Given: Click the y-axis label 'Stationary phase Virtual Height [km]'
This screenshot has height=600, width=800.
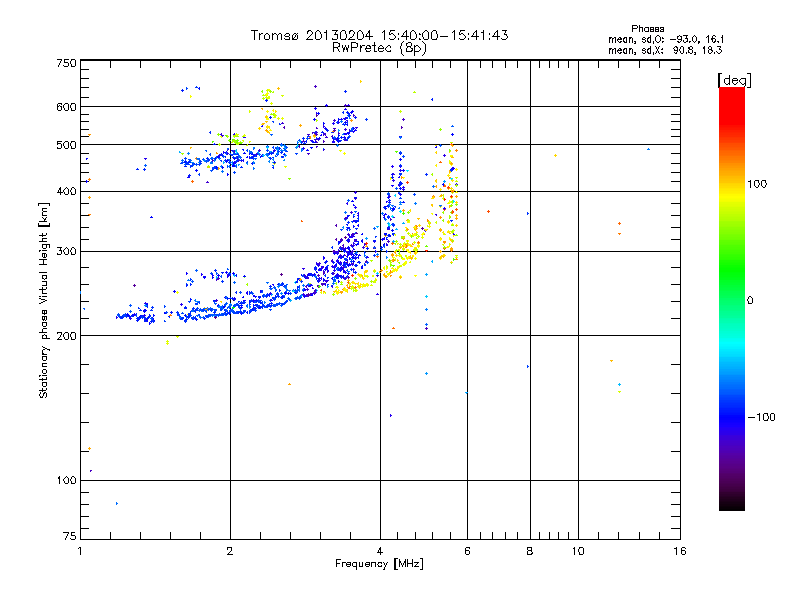Looking at the screenshot, I should 43,300.
